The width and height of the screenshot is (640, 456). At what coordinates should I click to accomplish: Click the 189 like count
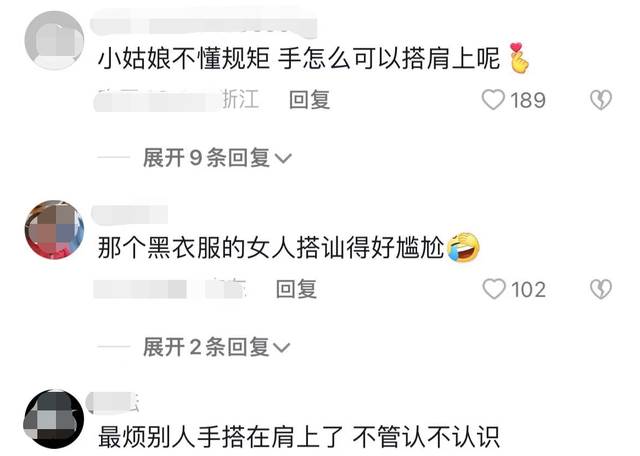click(x=528, y=100)
